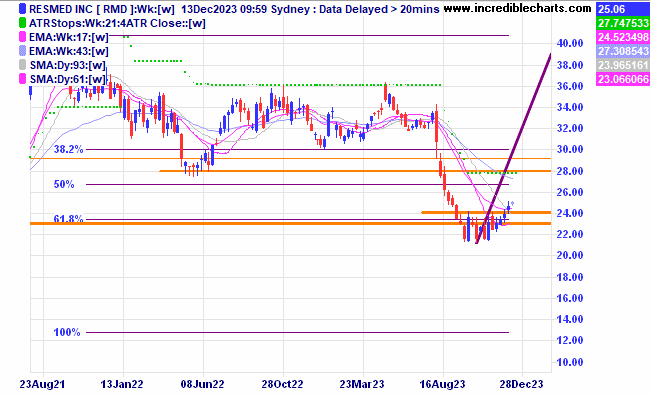Click the 27.308543 lavender value box
Viewport: 651px width, 395px height.
click(x=623, y=51)
